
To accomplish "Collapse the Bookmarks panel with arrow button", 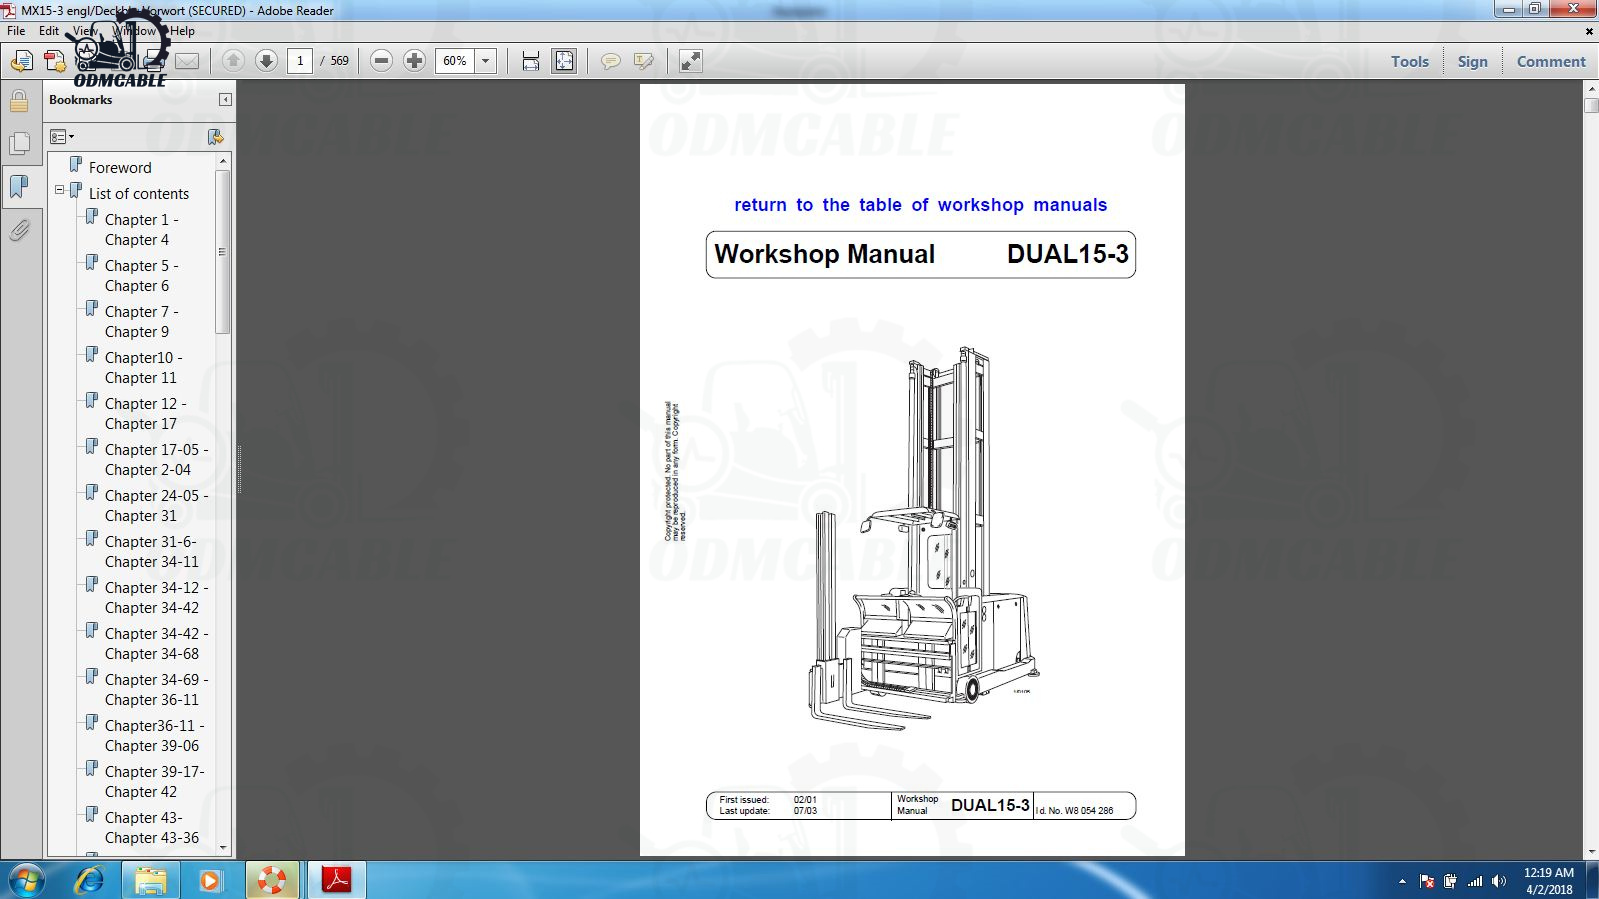I will 225,100.
